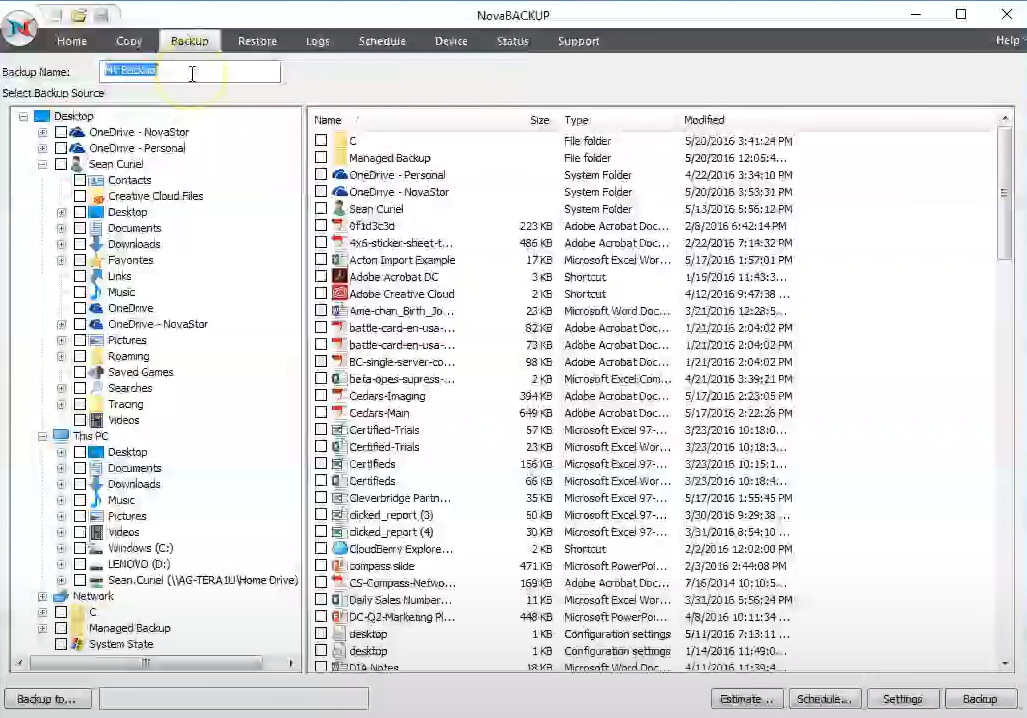Click the System State icon in tree

(77, 644)
